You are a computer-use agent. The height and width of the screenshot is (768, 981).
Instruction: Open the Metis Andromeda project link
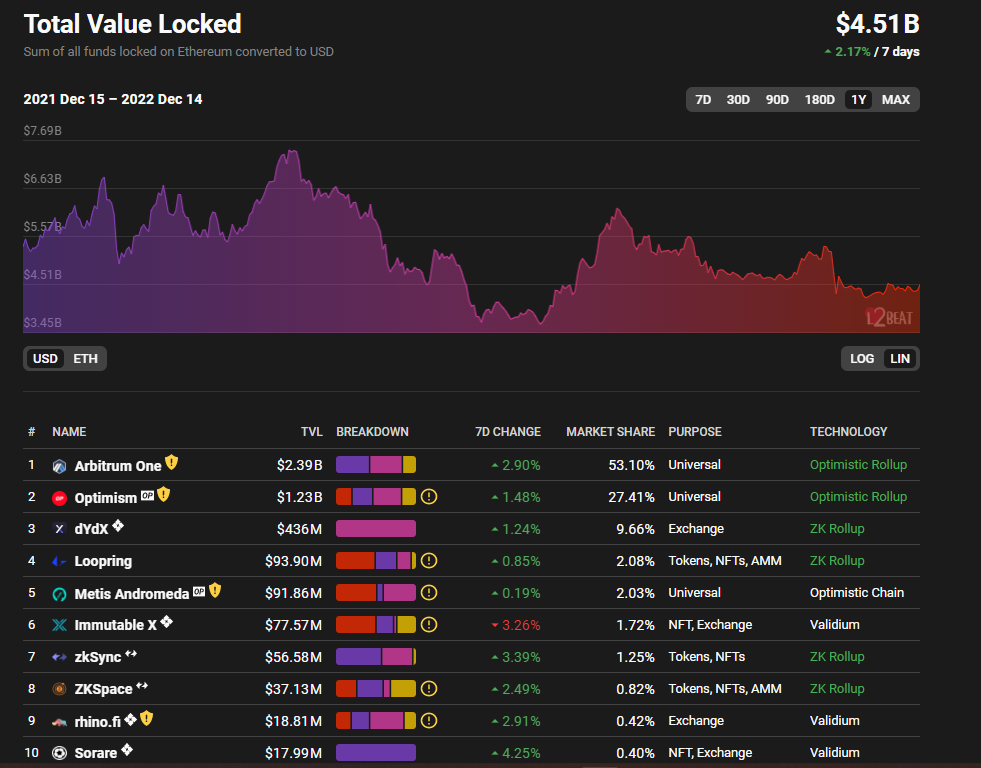point(131,594)
